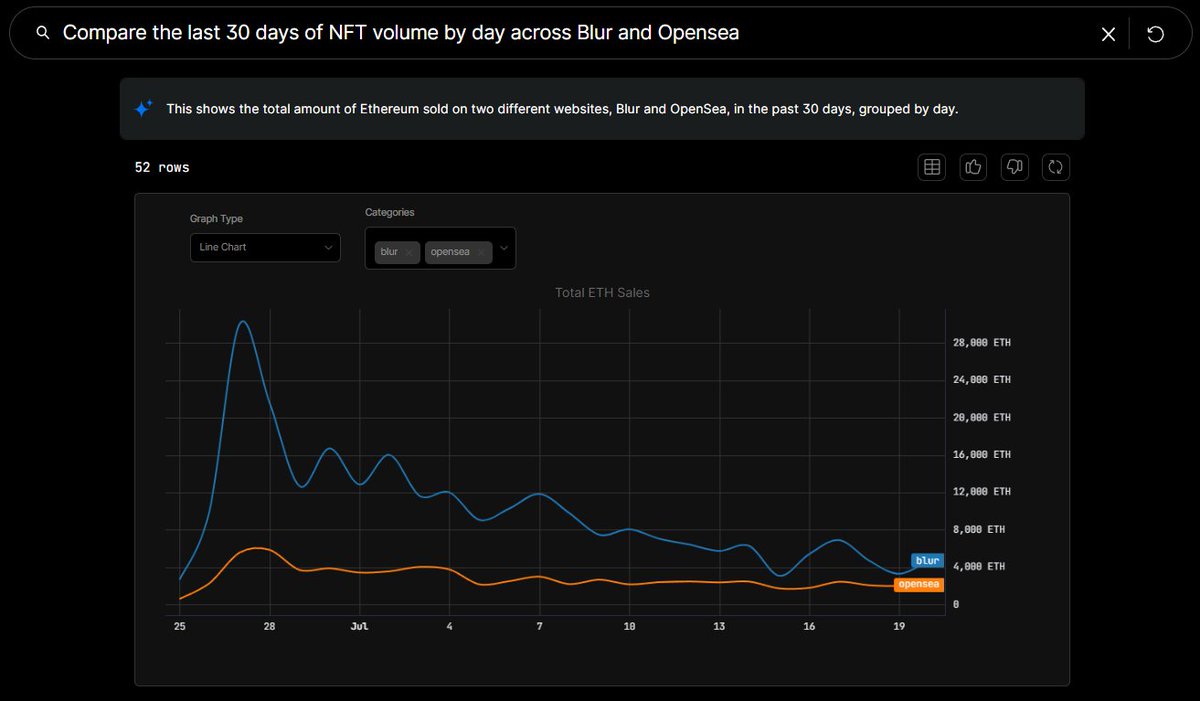This screenshot has height=701, width=1200.
Task: Click the 25 x-axis date label
Action: (180, 626)
